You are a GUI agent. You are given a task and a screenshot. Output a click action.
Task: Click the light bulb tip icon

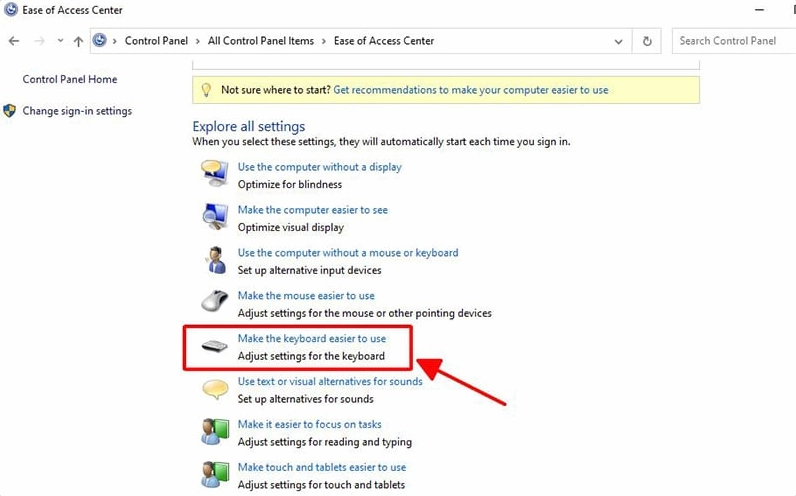tap(206, 90)
